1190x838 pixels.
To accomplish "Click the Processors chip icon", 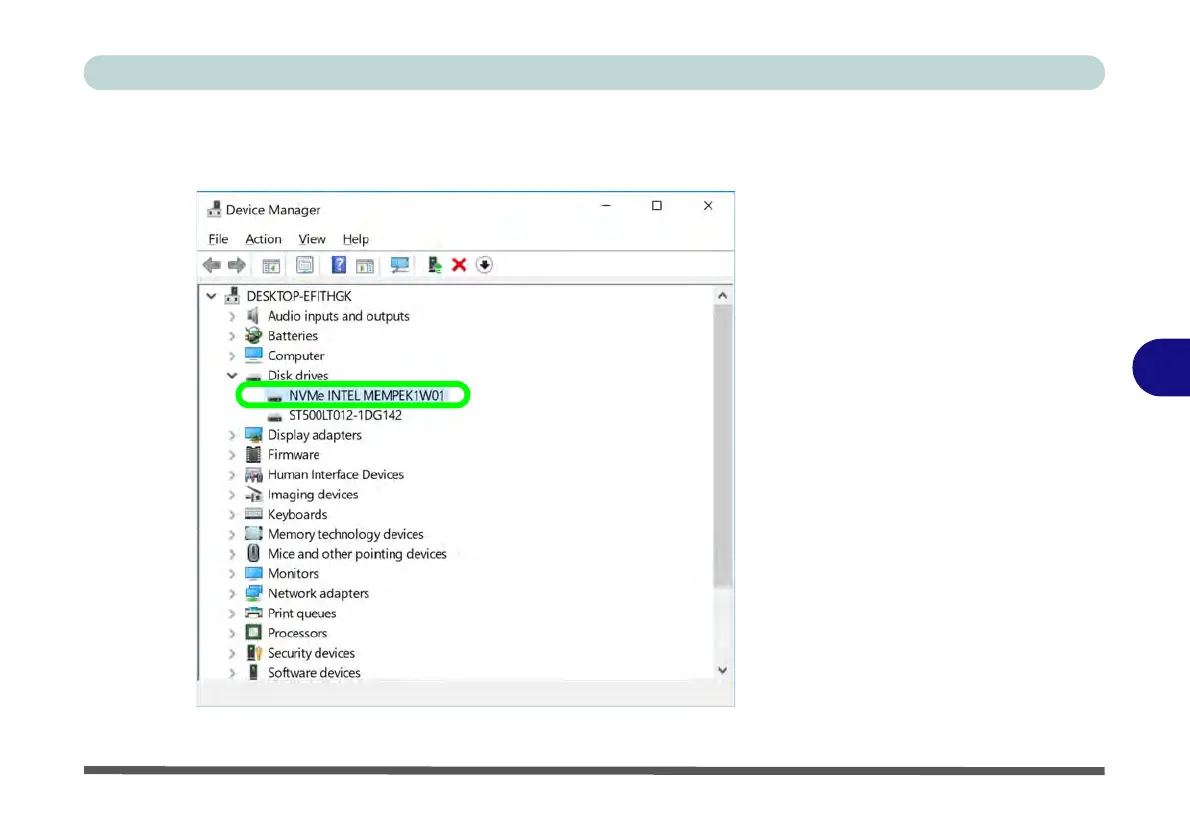I will [253, 632].
